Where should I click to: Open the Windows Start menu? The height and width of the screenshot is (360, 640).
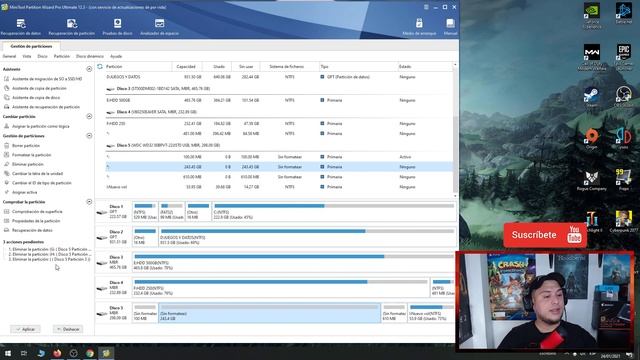(x=7, y=353)
